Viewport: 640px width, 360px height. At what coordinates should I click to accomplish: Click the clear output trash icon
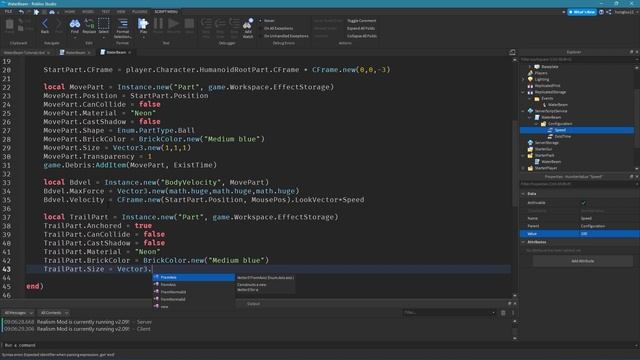(503, 313)
